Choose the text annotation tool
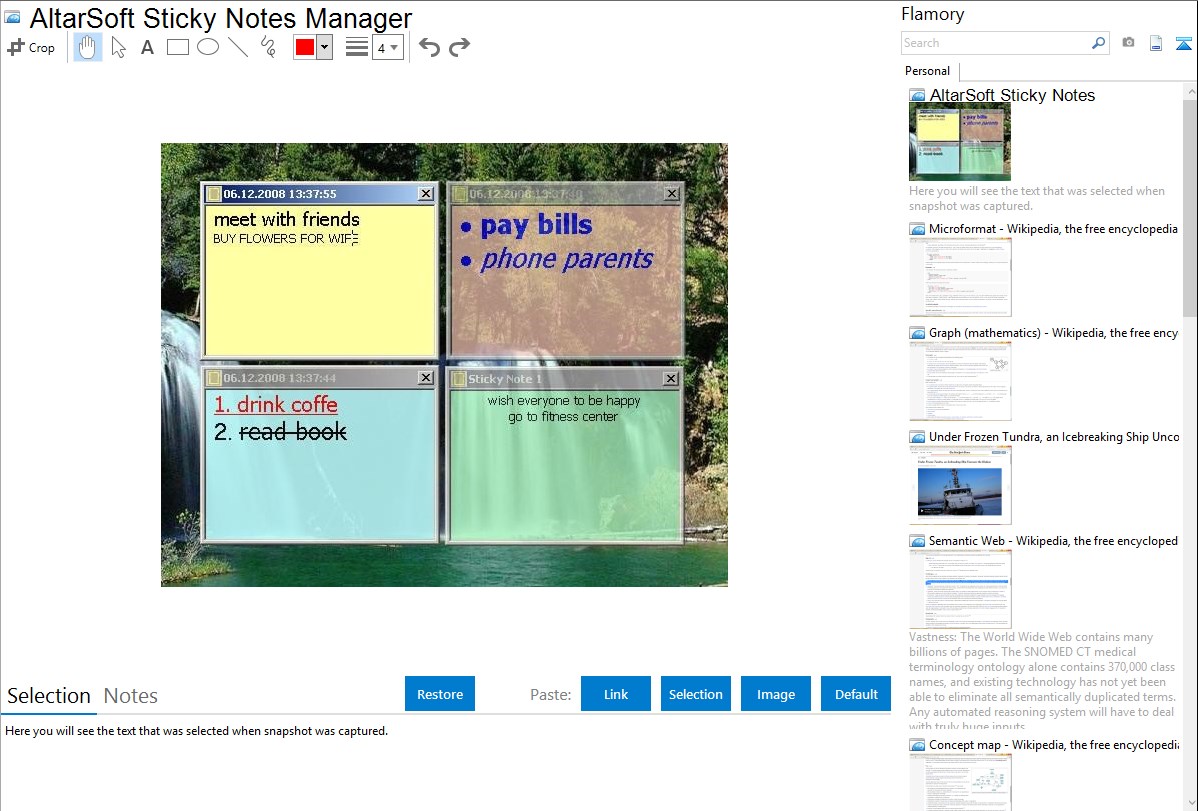Screen dimensions: 1198x811 tap(147, 47)
